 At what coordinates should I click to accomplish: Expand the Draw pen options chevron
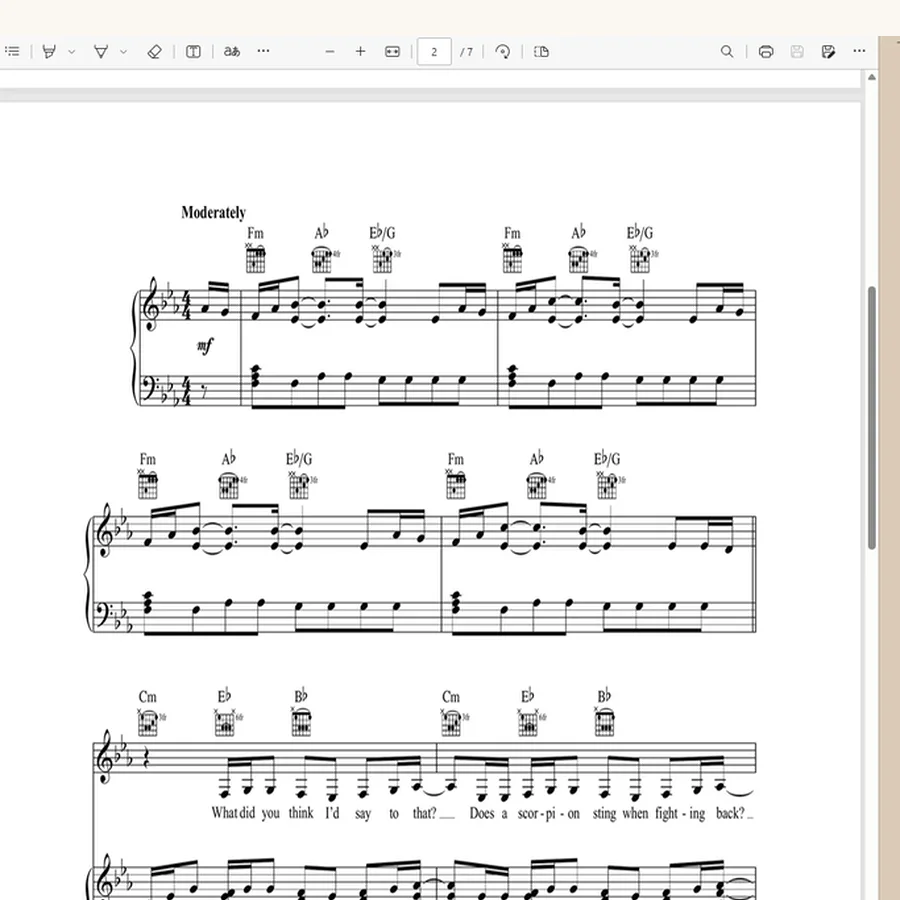point(72,52)
